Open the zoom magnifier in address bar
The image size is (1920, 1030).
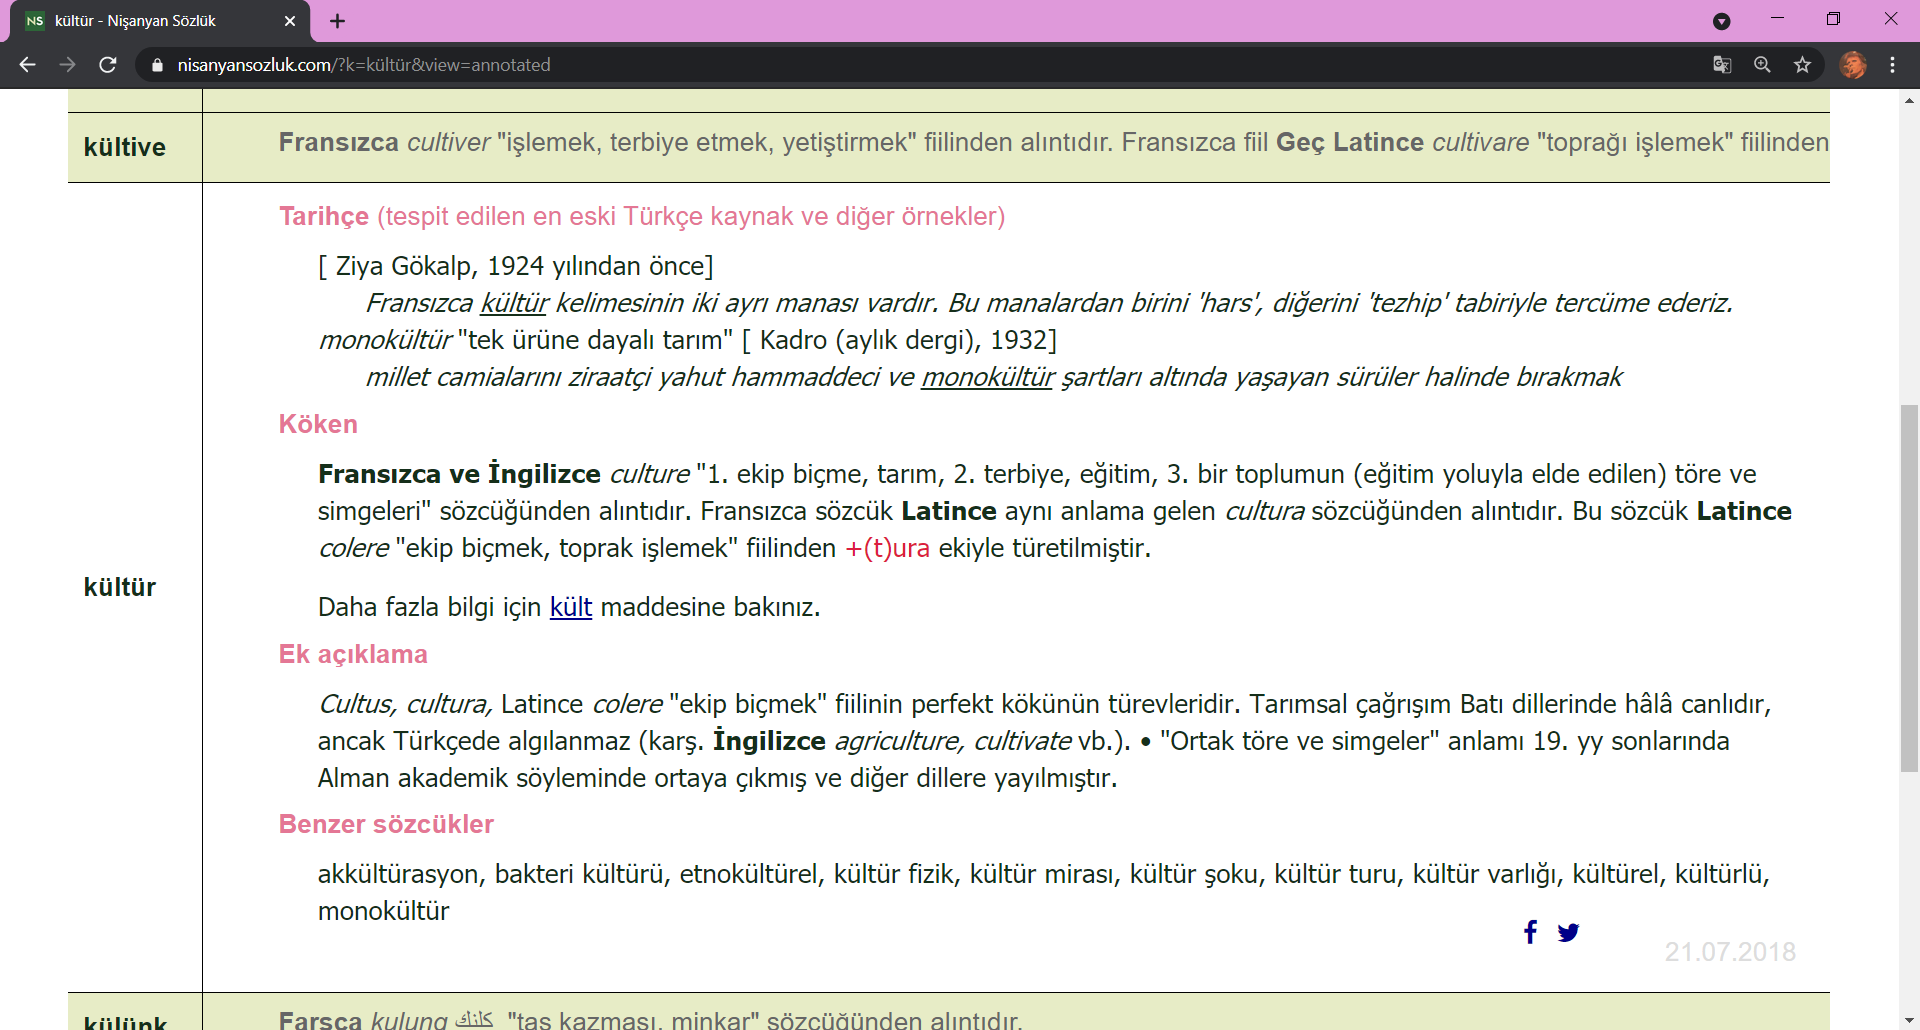(x=1762, y=65)
